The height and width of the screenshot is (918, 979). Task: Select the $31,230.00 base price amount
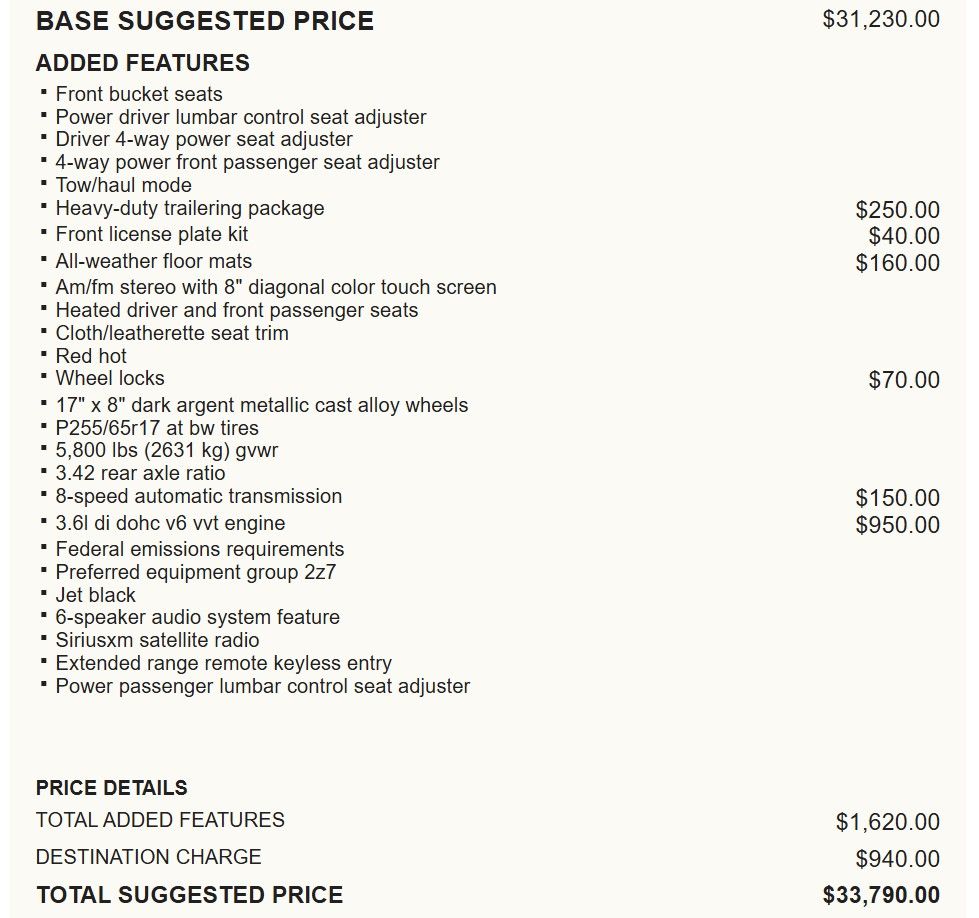click(880, 19)
